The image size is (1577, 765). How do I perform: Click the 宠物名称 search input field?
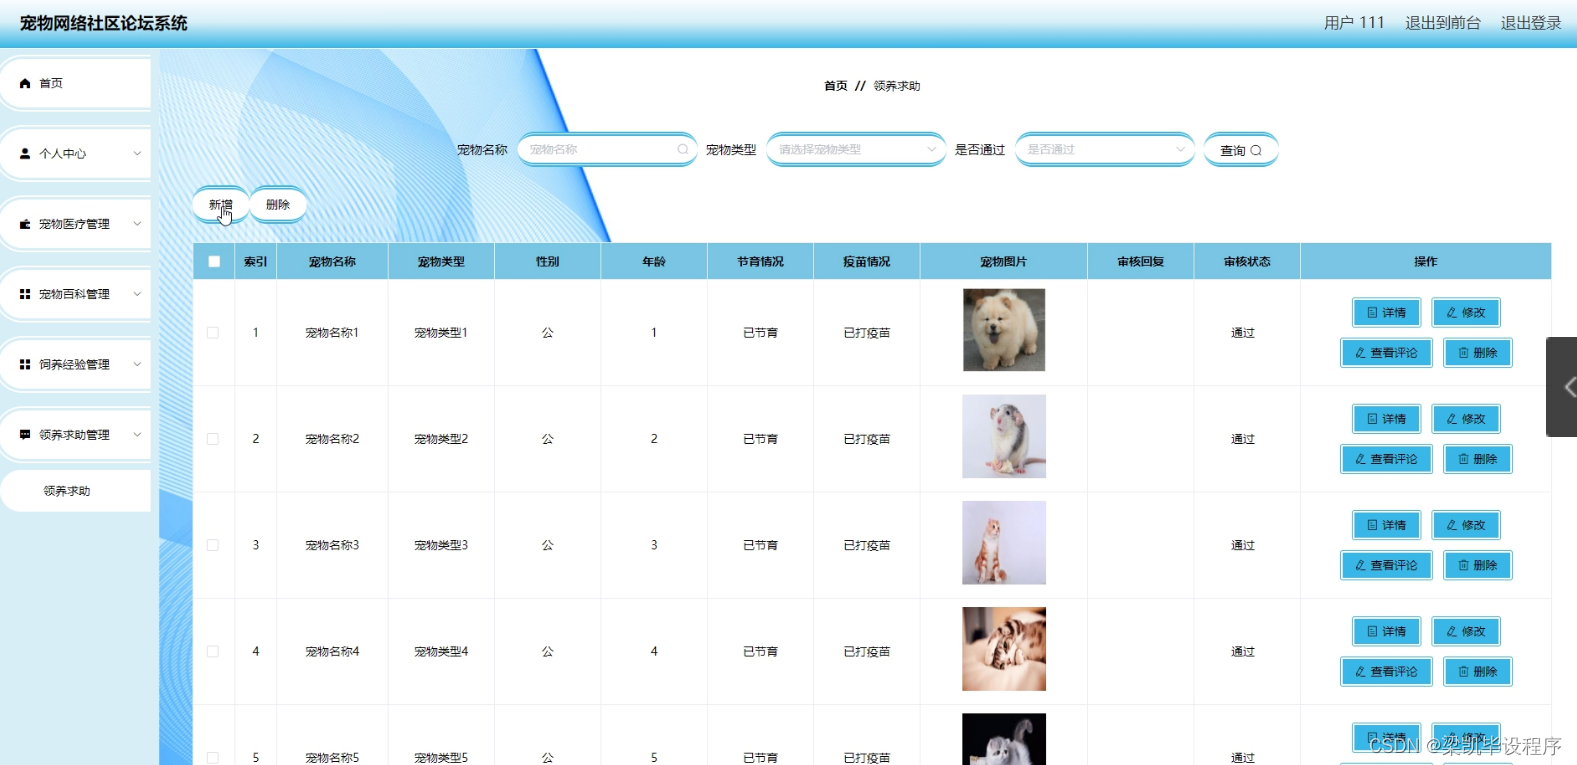tap(607, 149)
